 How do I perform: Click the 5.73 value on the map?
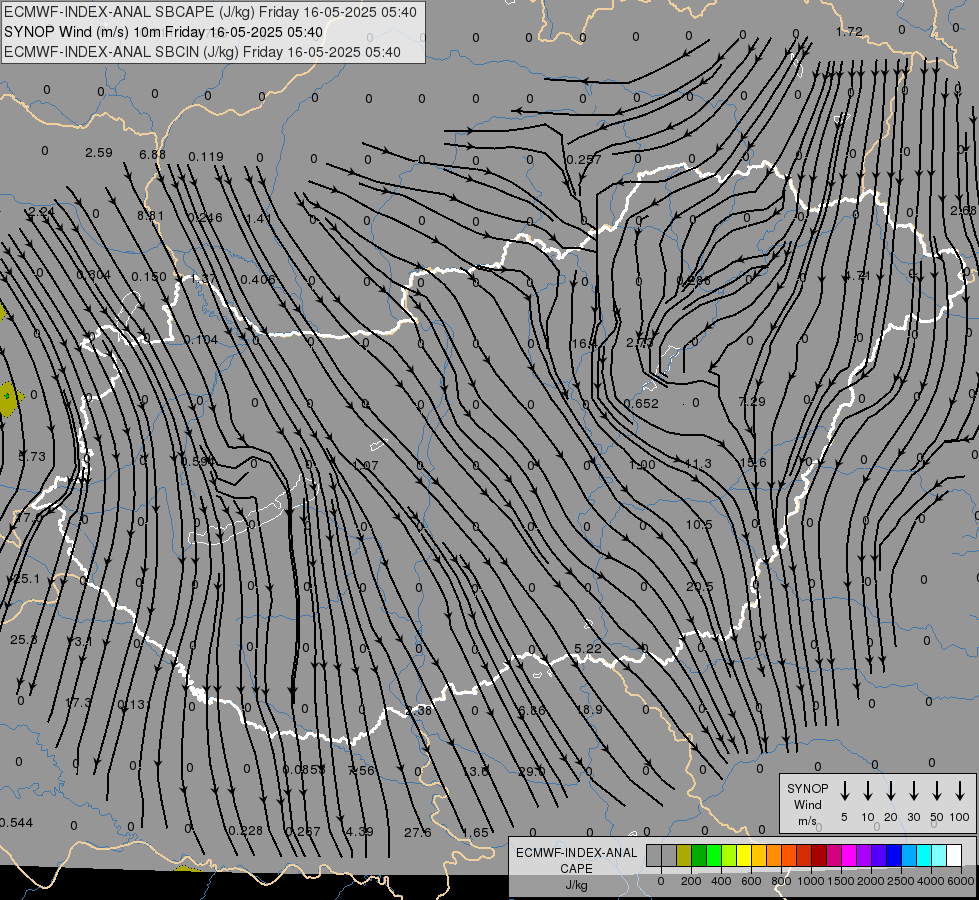32,457
